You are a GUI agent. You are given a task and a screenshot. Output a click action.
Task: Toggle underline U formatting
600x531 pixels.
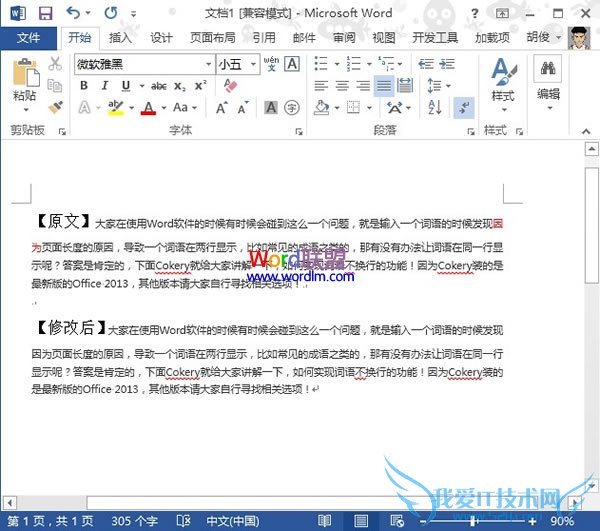pyautogui.click(x=126, y=86)
